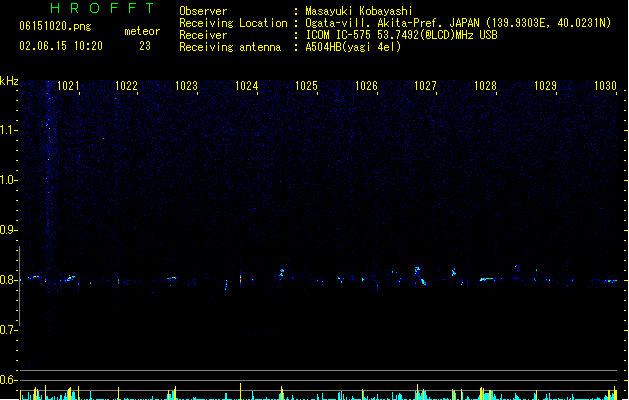Click the 1023 time axis marker
The width and height of the screenshot is (629, 400).
(187, 85)
